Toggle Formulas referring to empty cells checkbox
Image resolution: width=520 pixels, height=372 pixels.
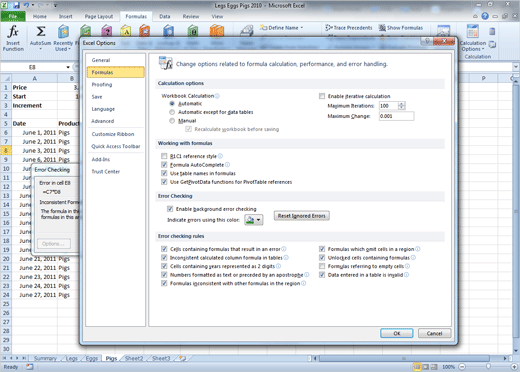pyautogui.click(x=322, y=266)
